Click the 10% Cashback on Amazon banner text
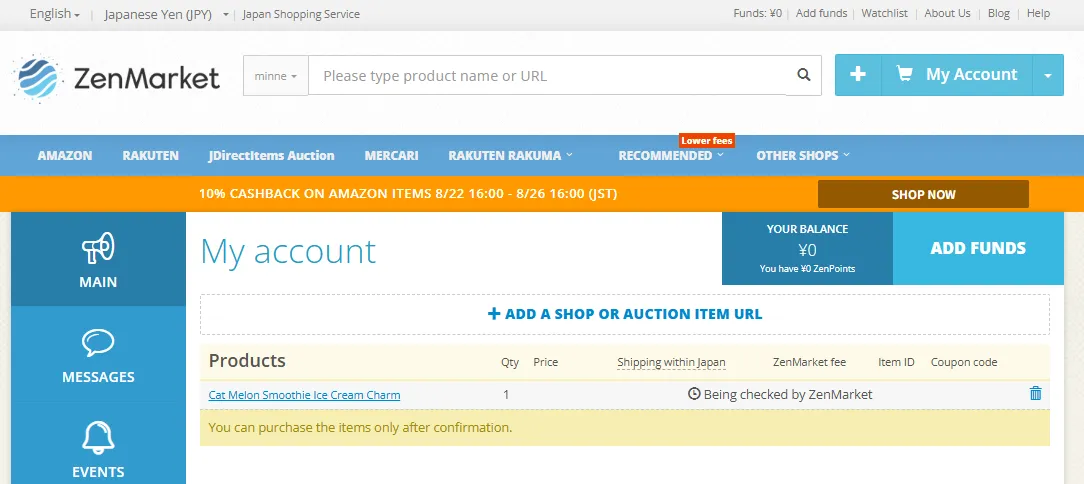The height and width of the screenshot is (484, 1084). point(408,194)
